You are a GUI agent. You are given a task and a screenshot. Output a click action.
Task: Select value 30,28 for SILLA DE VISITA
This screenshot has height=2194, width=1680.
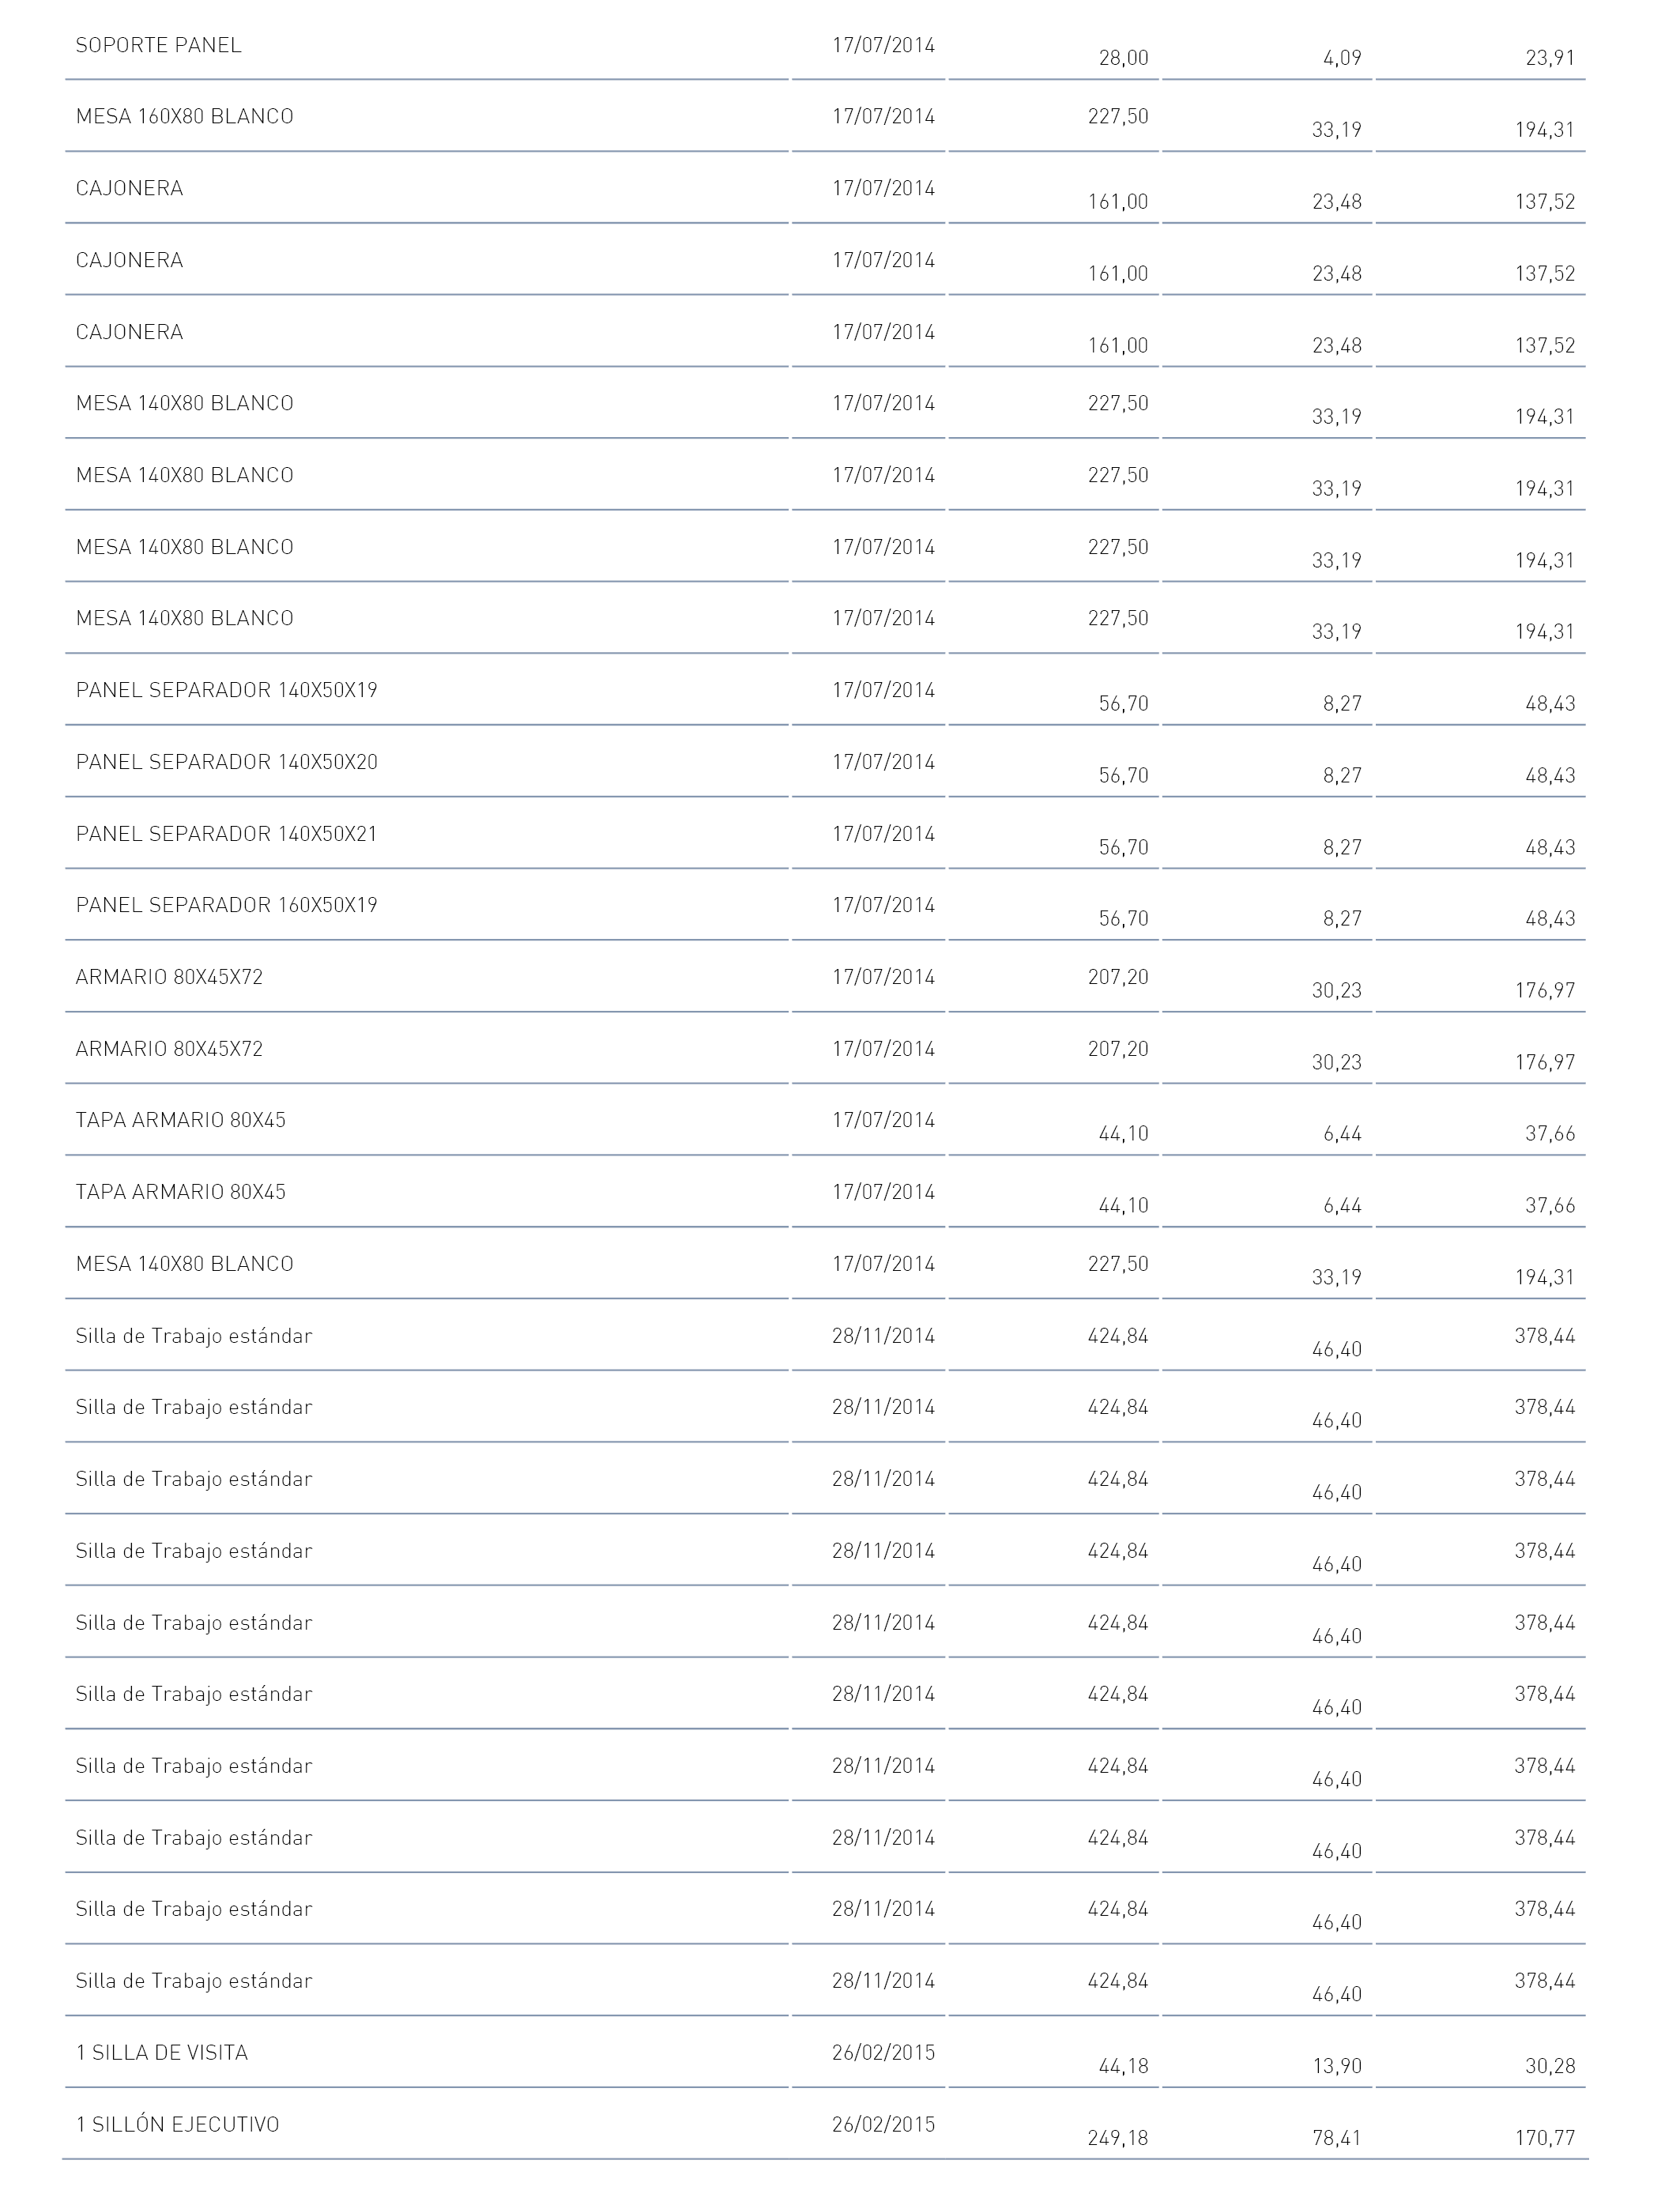pyautogui.click(x=1550, y=2066)
